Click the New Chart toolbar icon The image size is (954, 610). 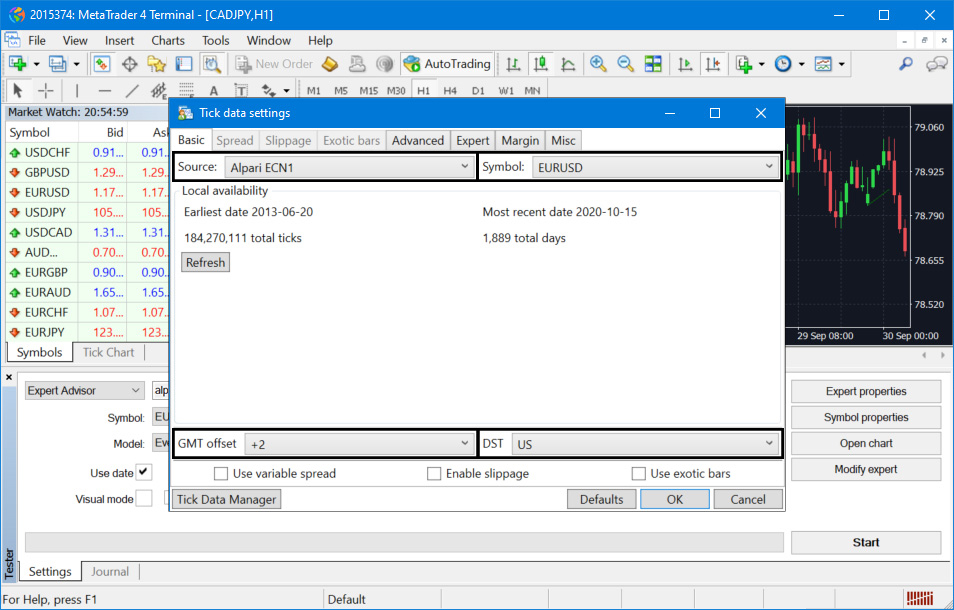(x=18, y=64)
